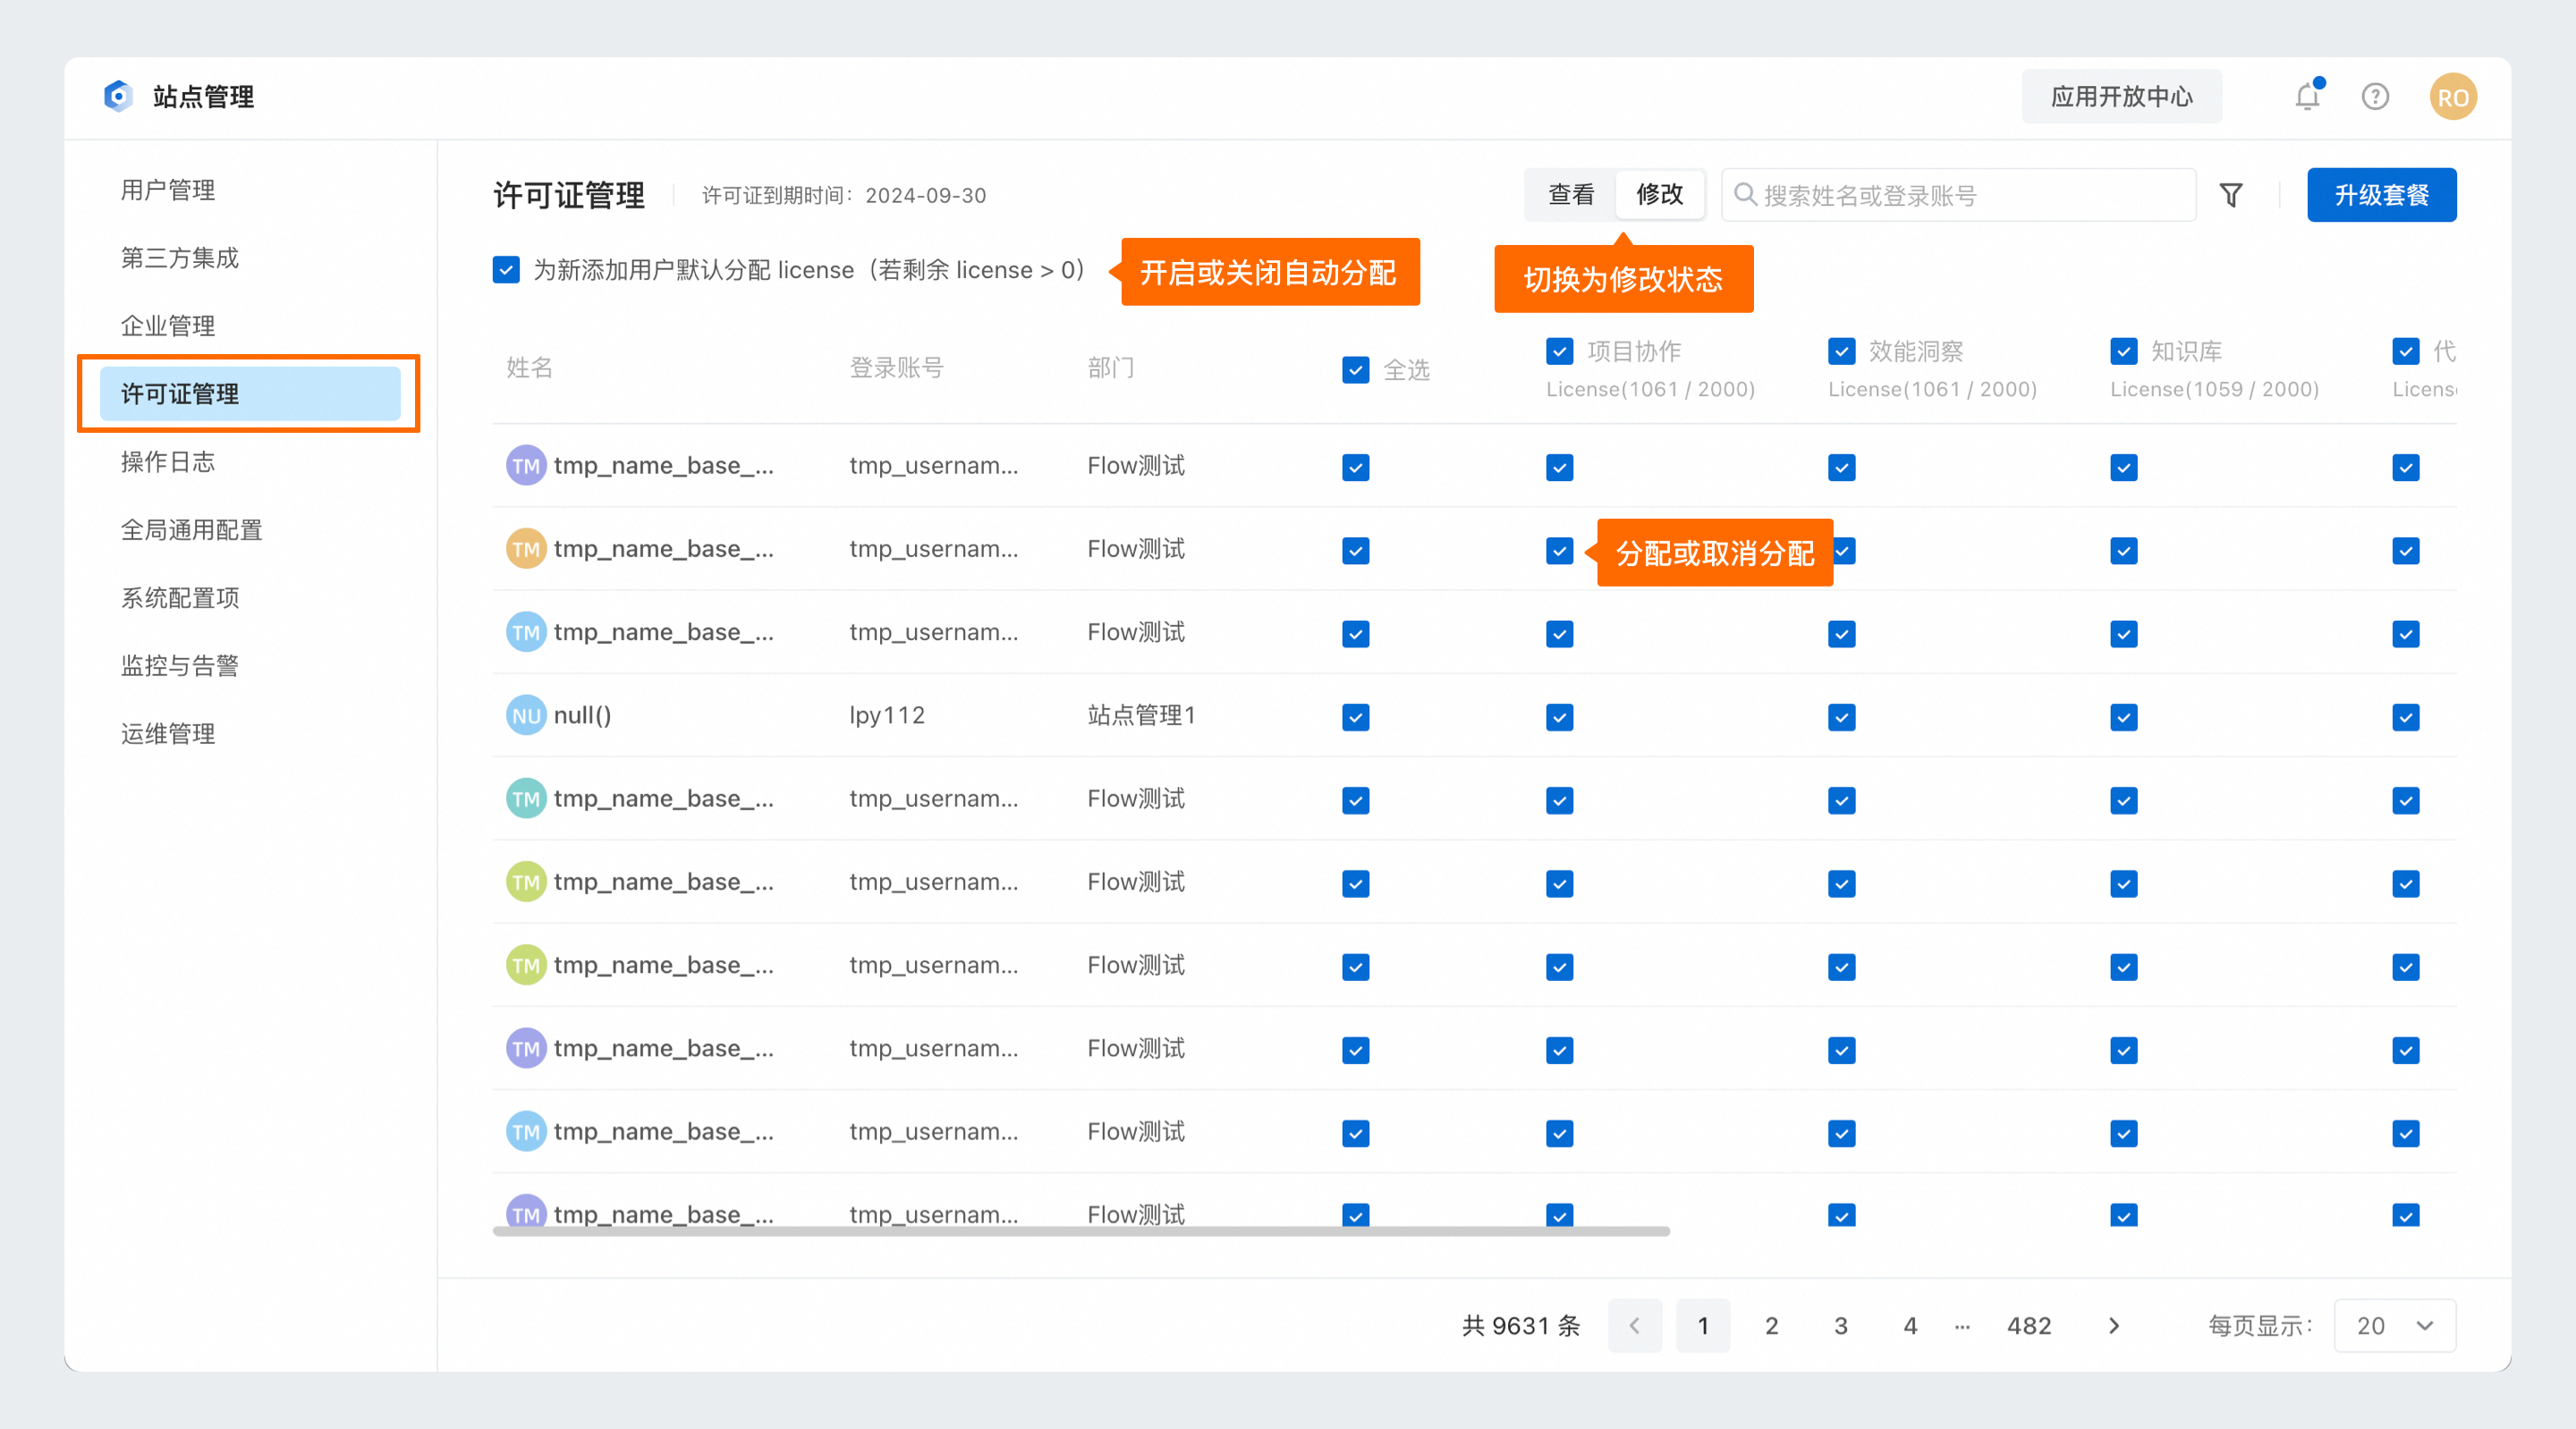Click the 共 9631 条 total count
Image resolution: width=2576 pixels, height=1429 pixels.
[x=1521, y=1325]
